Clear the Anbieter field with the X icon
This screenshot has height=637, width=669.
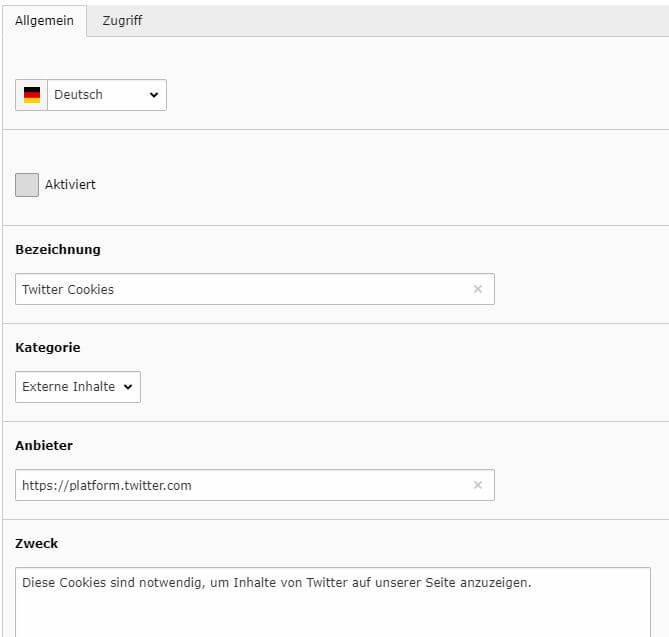477,485
